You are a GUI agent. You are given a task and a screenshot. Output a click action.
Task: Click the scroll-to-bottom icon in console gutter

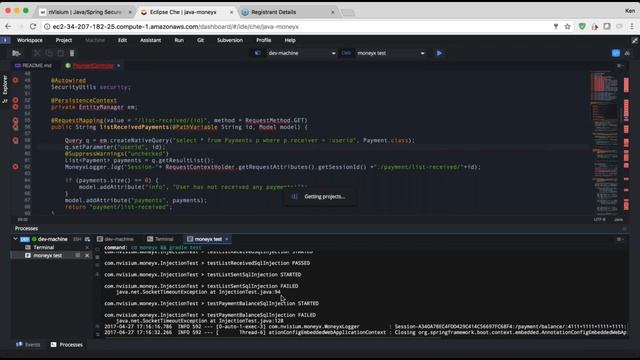click(x=97, y=334)
